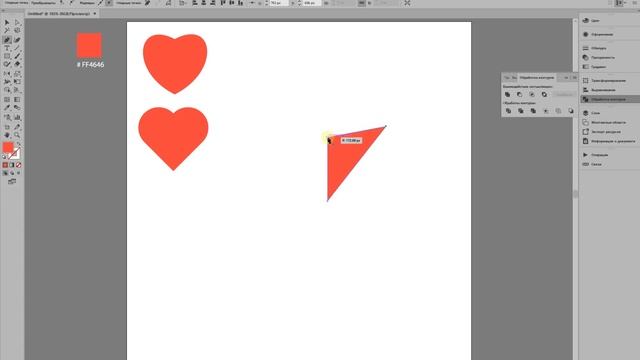Select the Gradient tool
Screen dimensions: 640x360
coord(17,99)
